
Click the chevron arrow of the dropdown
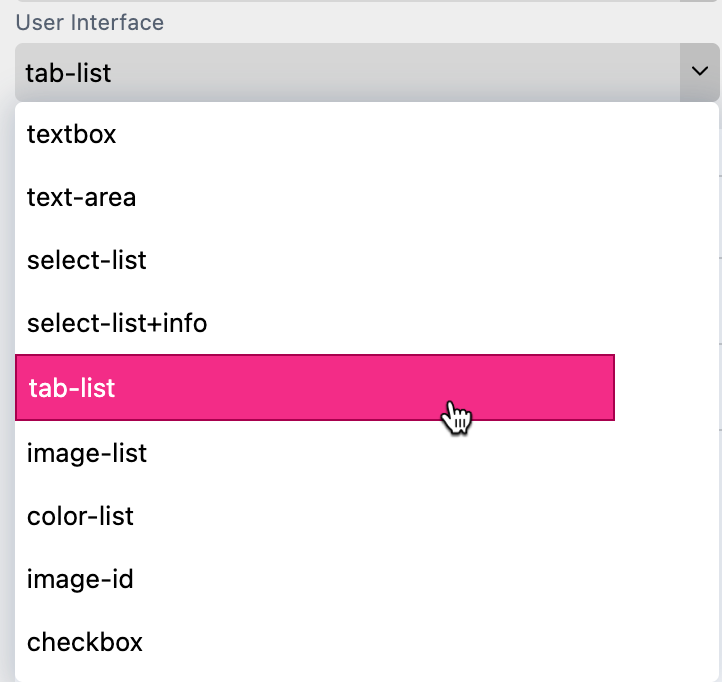[x=698, y=72]
